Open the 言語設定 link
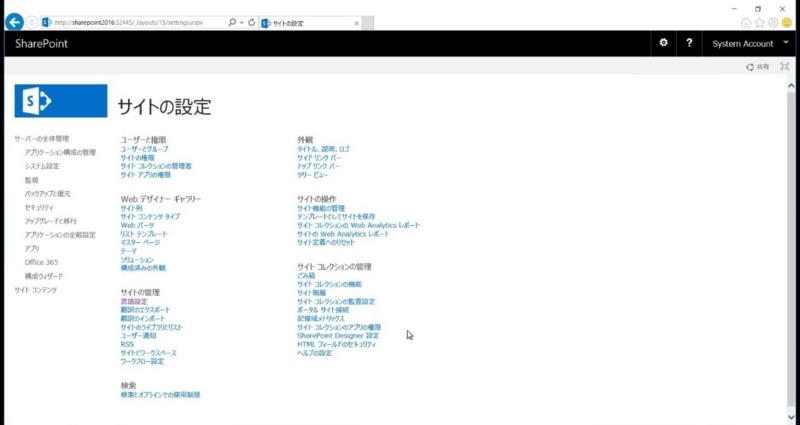Image resolution: width=800 pixels, height=425 pixels. (x=134, y=302)
